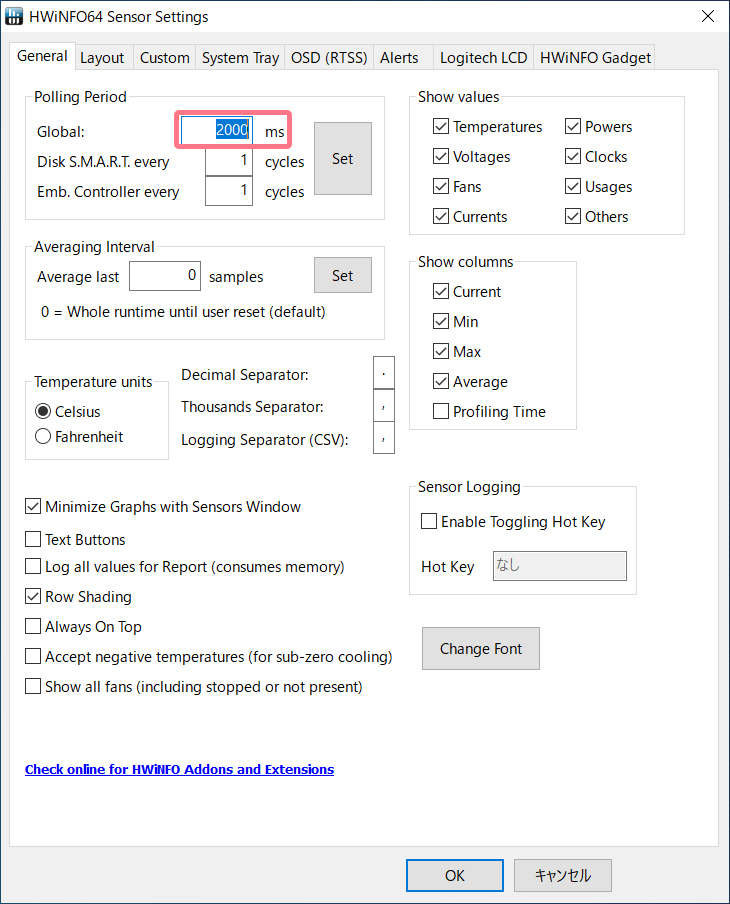Click the Global polling period input field

[x=217, y=130]
